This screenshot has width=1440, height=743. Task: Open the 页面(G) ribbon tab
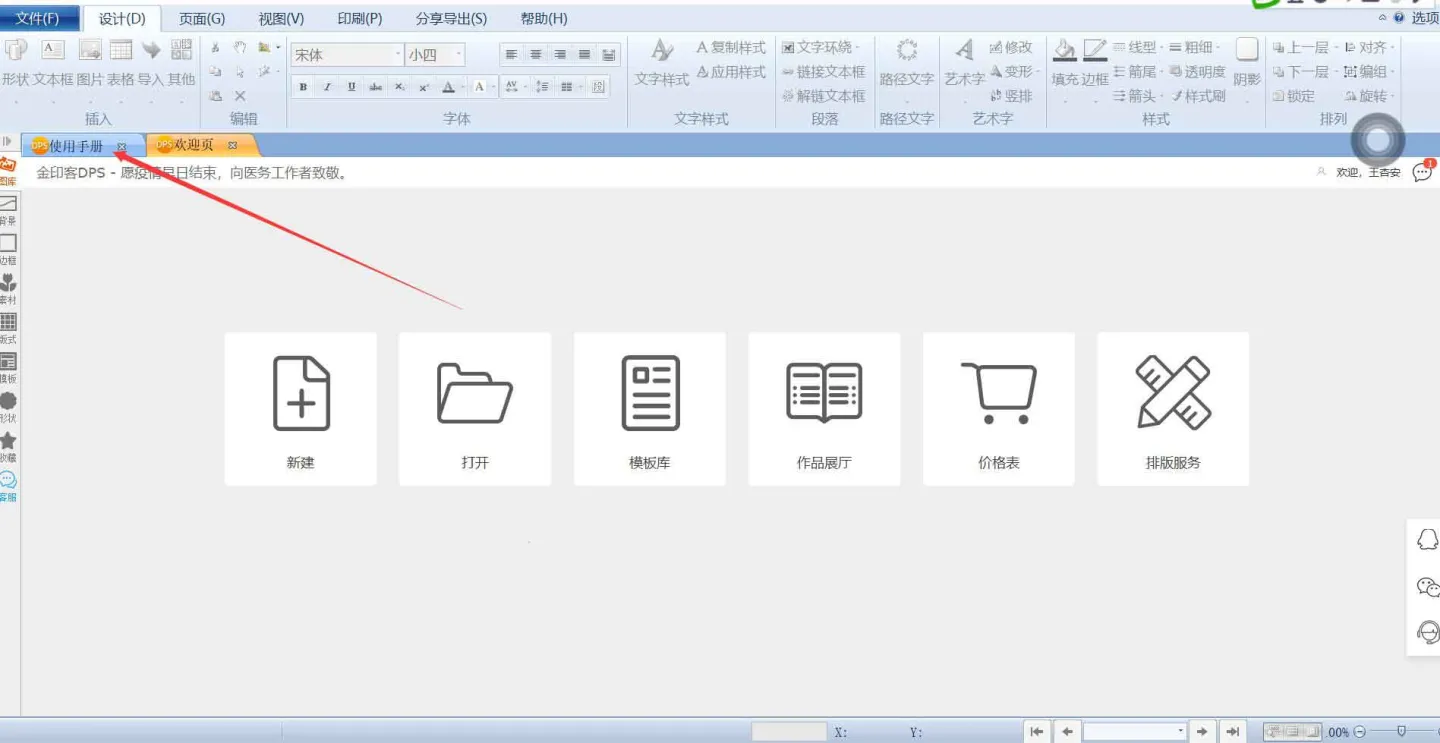pyautogui.click(x=202, y=19)
